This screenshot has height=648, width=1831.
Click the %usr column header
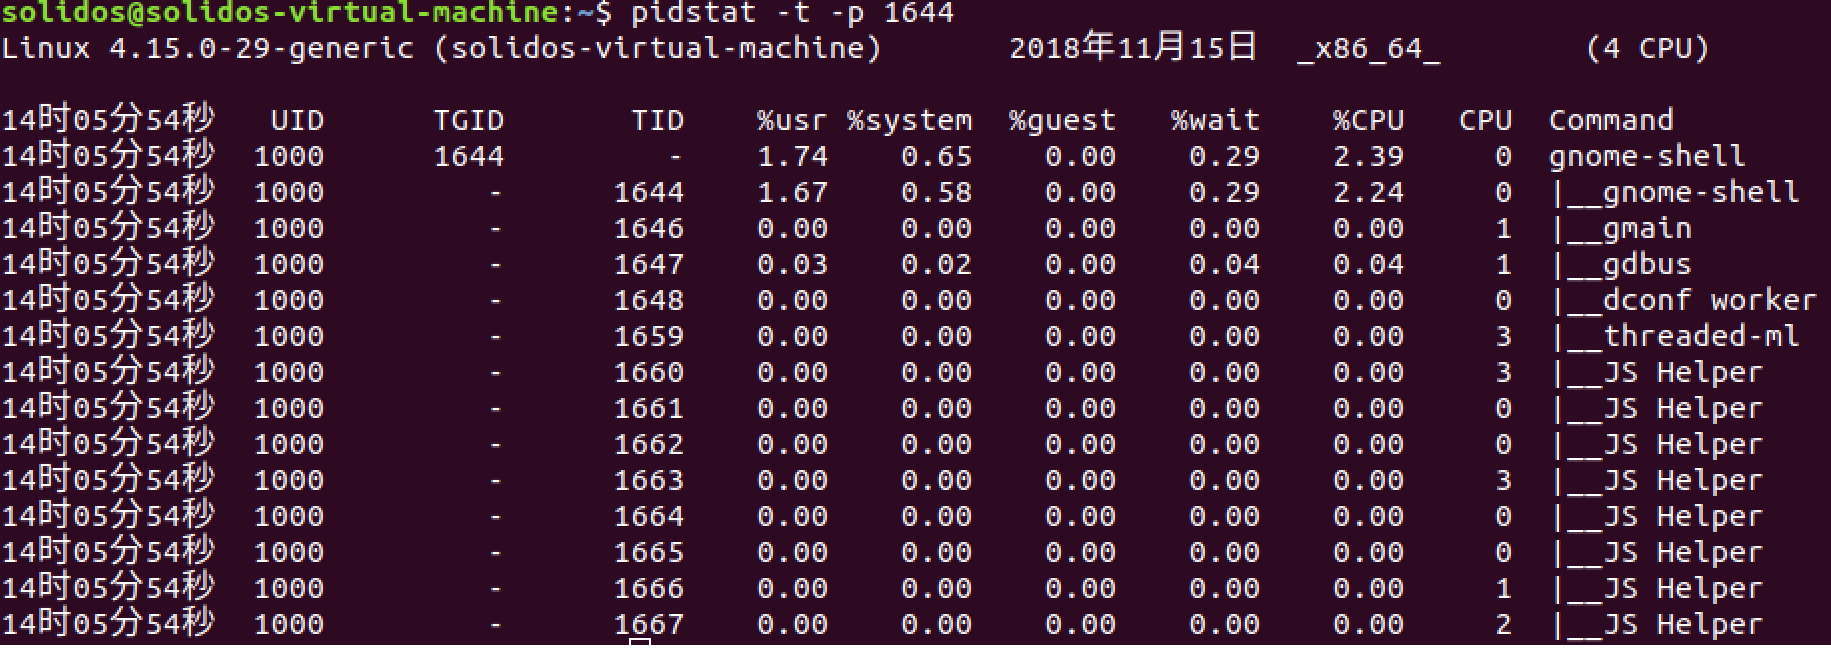point(792,121)
